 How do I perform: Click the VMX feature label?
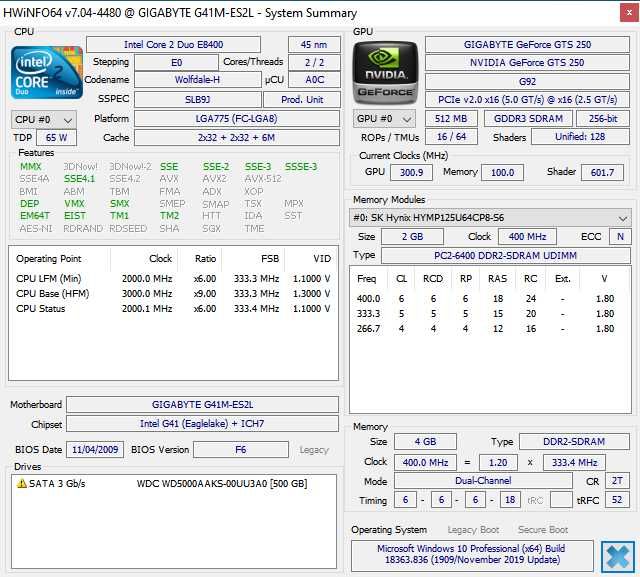[74, 203]
